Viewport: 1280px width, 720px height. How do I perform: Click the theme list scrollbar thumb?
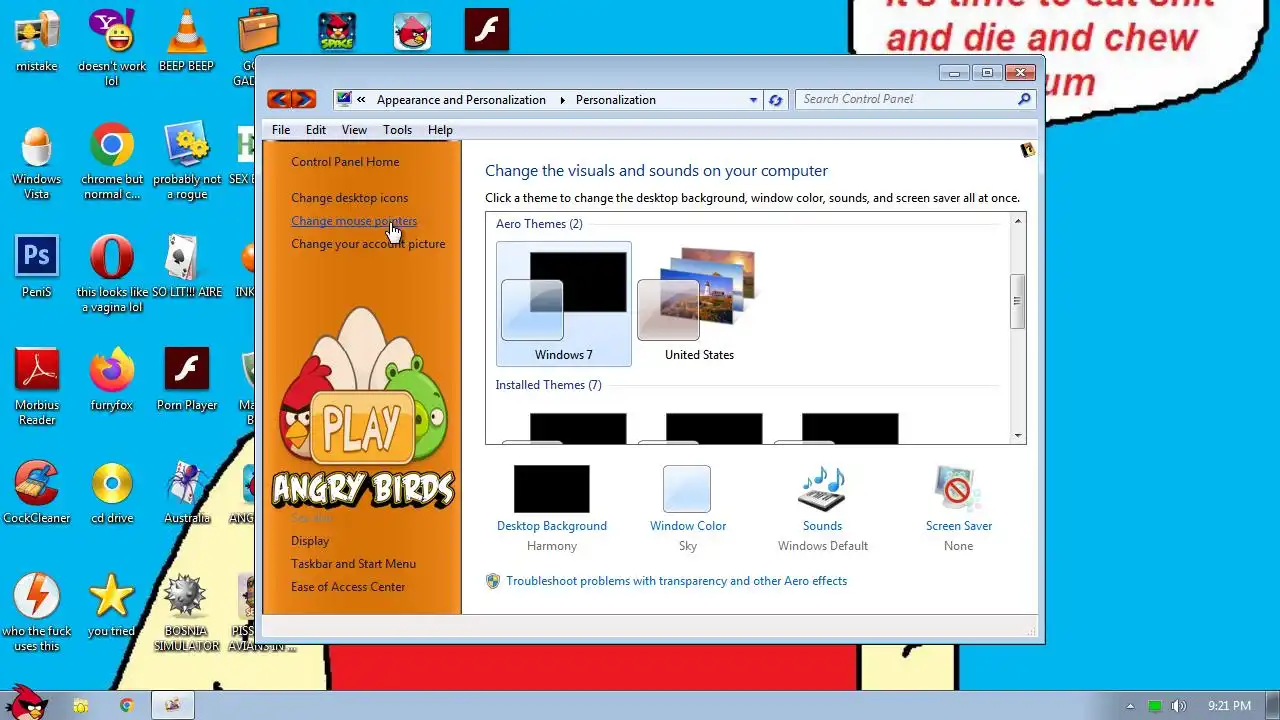[1018, 301]
